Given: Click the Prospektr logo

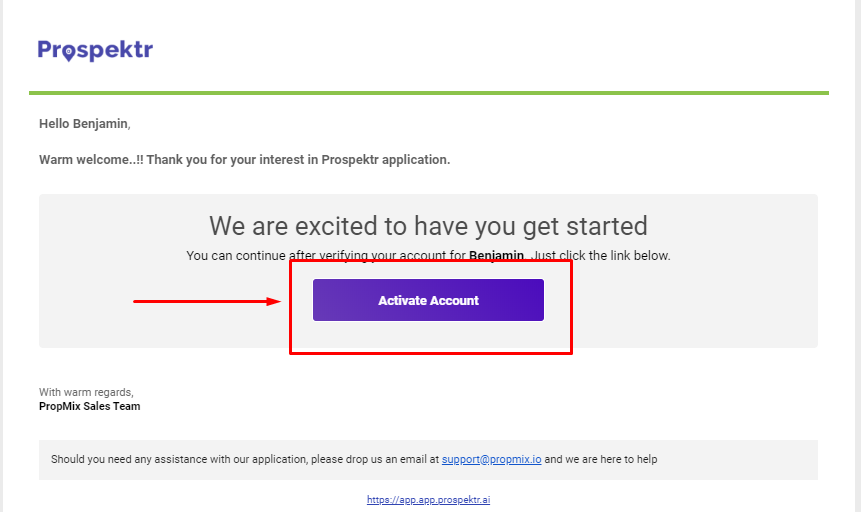Looking at the screenshot, I should 95,50.
